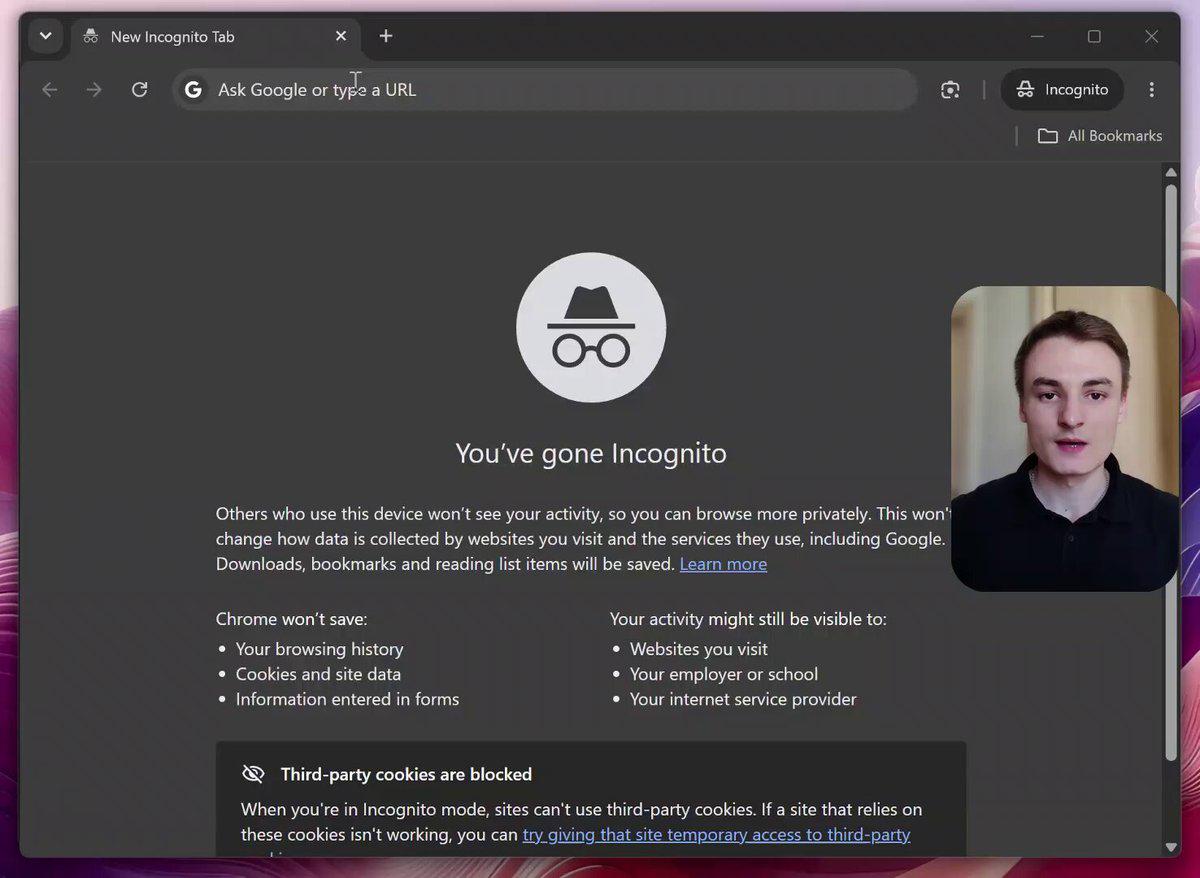Click the Incognito profile button

point(1062,90)
